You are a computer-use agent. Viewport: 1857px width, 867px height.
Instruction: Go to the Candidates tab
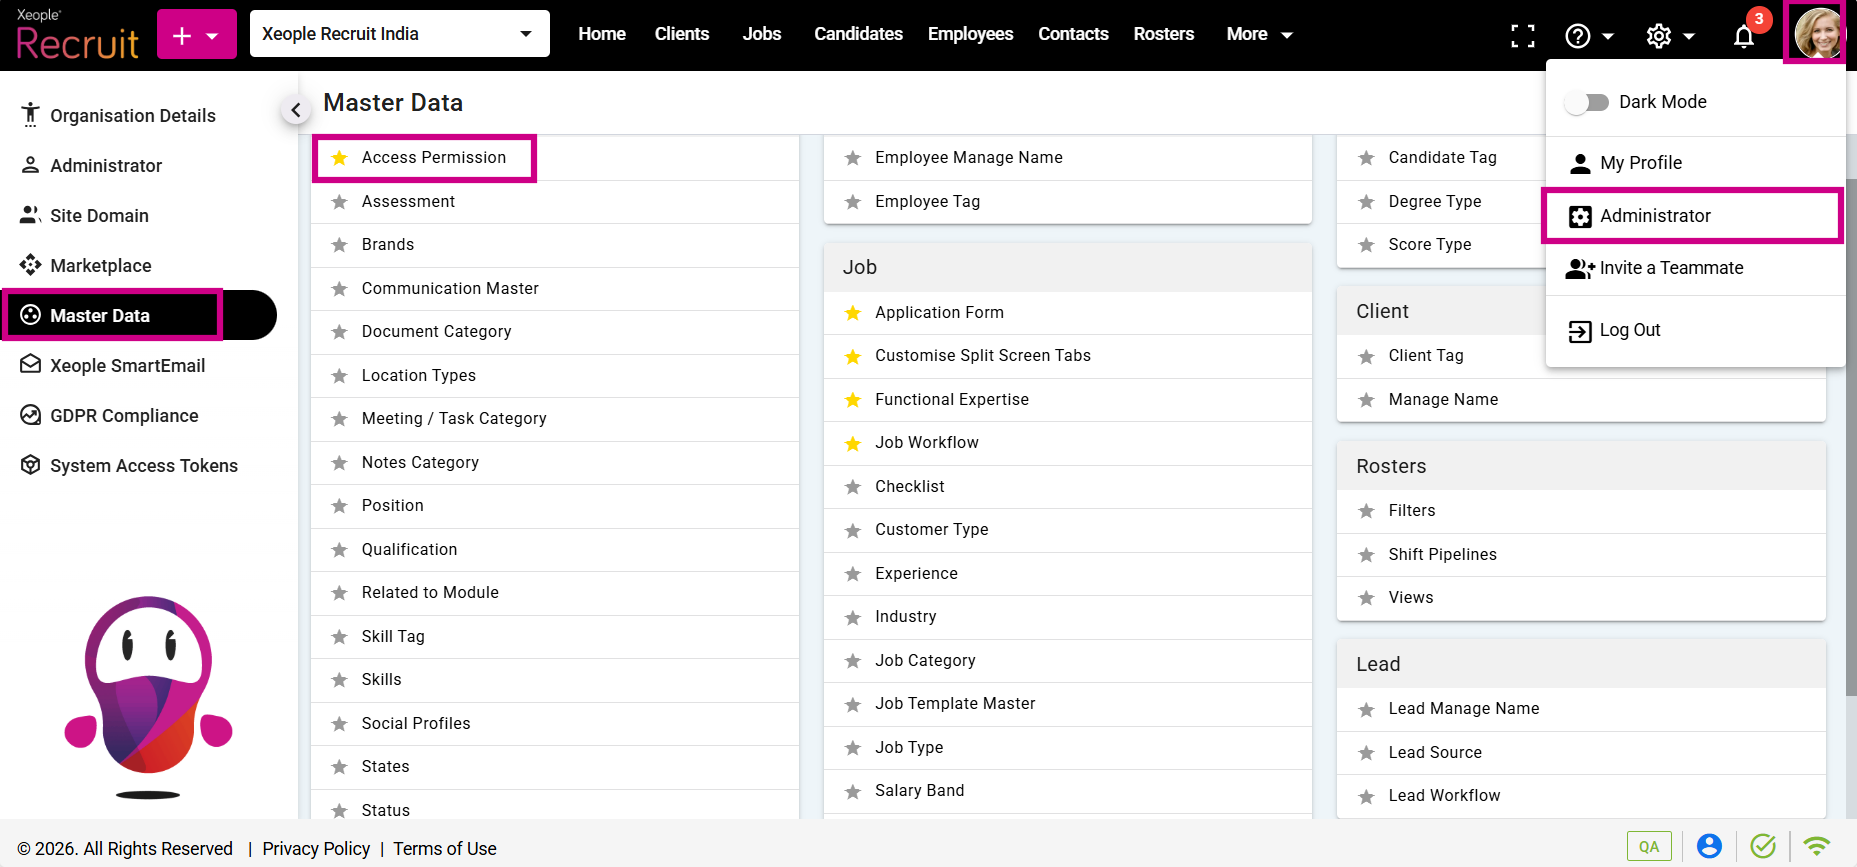pos(858,34)
